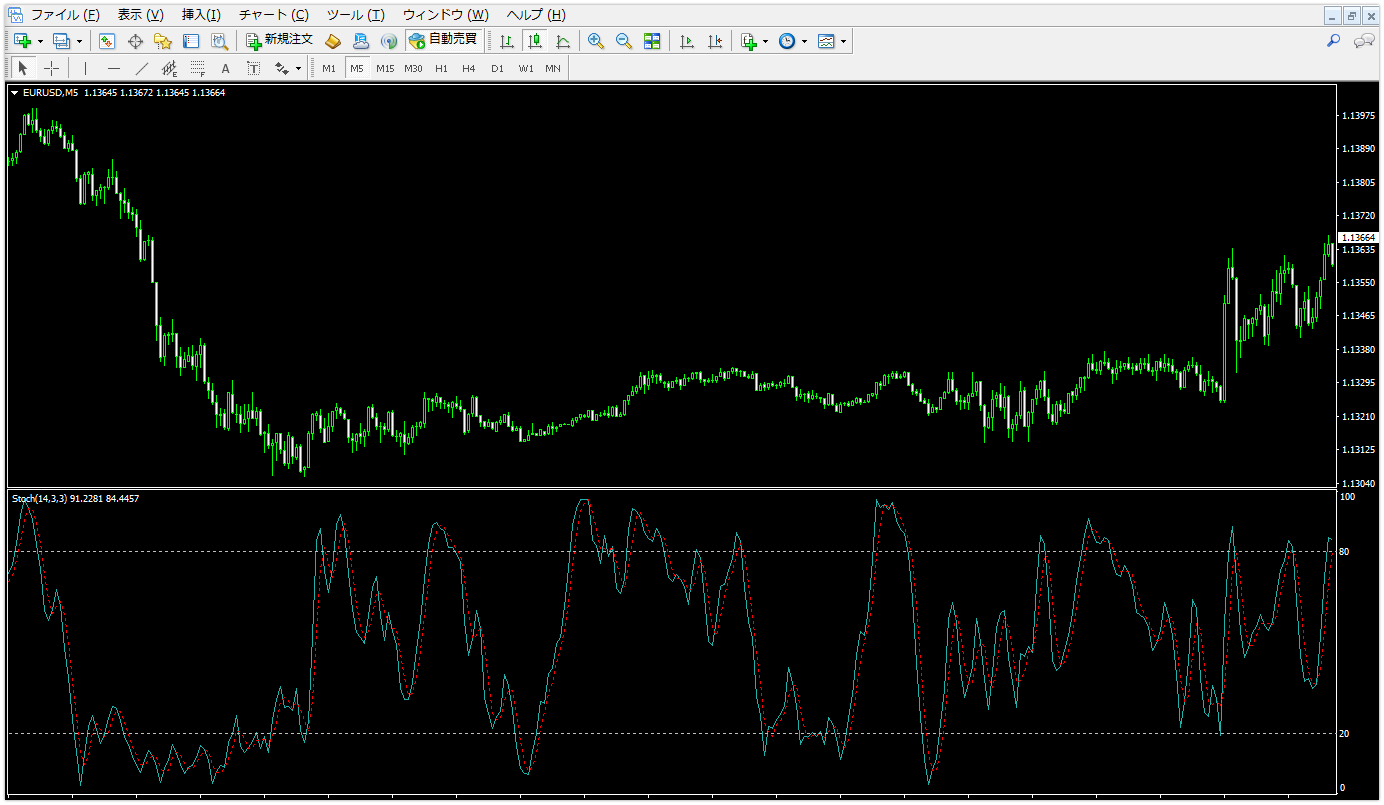Image resolution: width=1384 pixels, height=805 pixels.
Task: Click the 新規注文 new order button
Action: click(x=280, y=41)
